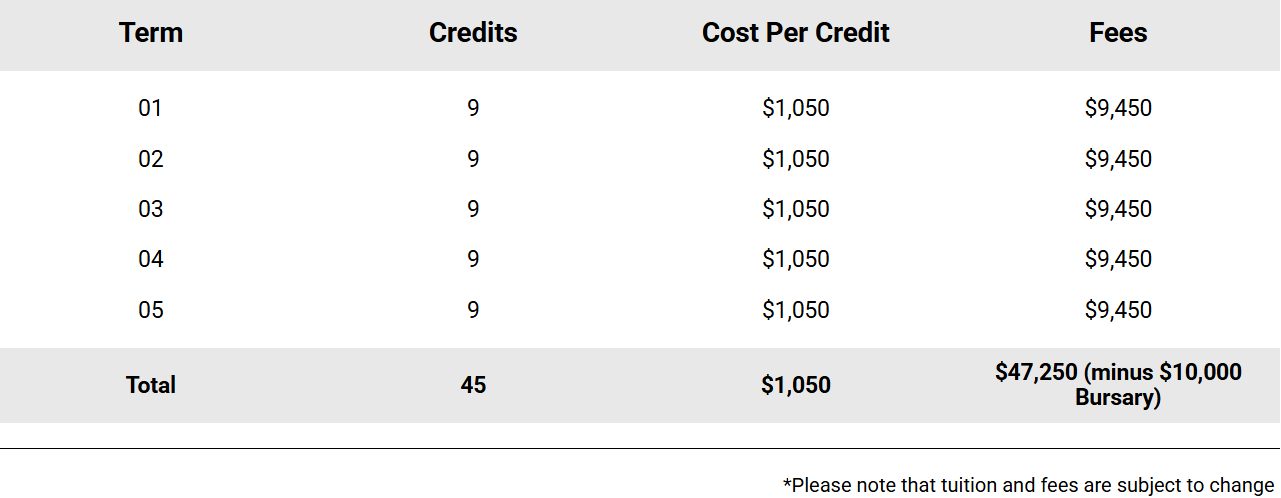Click the Term column header

(x=151, y=33)
